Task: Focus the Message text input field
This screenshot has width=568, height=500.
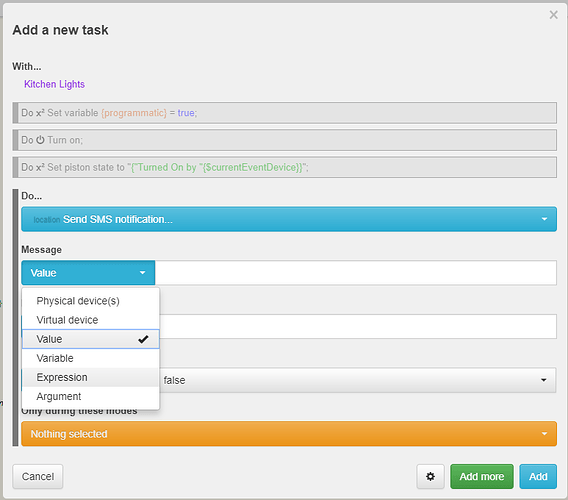Action: (356, 273)
